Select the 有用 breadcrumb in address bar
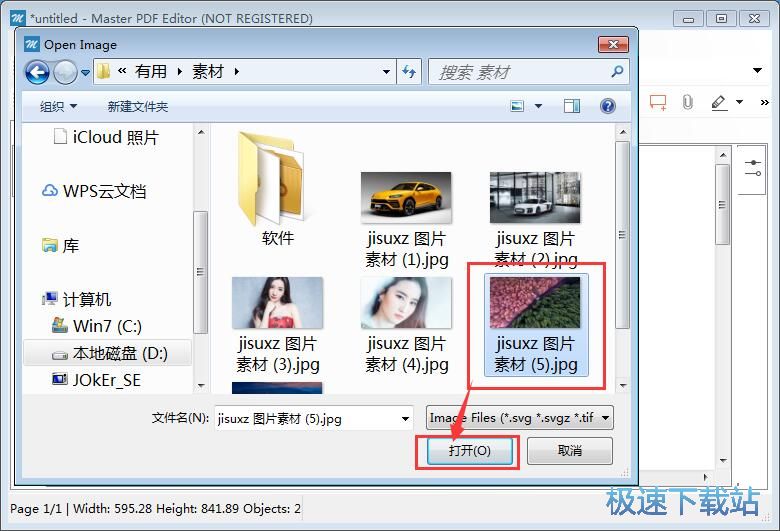The image size is (780, 531). pos(151,72)
